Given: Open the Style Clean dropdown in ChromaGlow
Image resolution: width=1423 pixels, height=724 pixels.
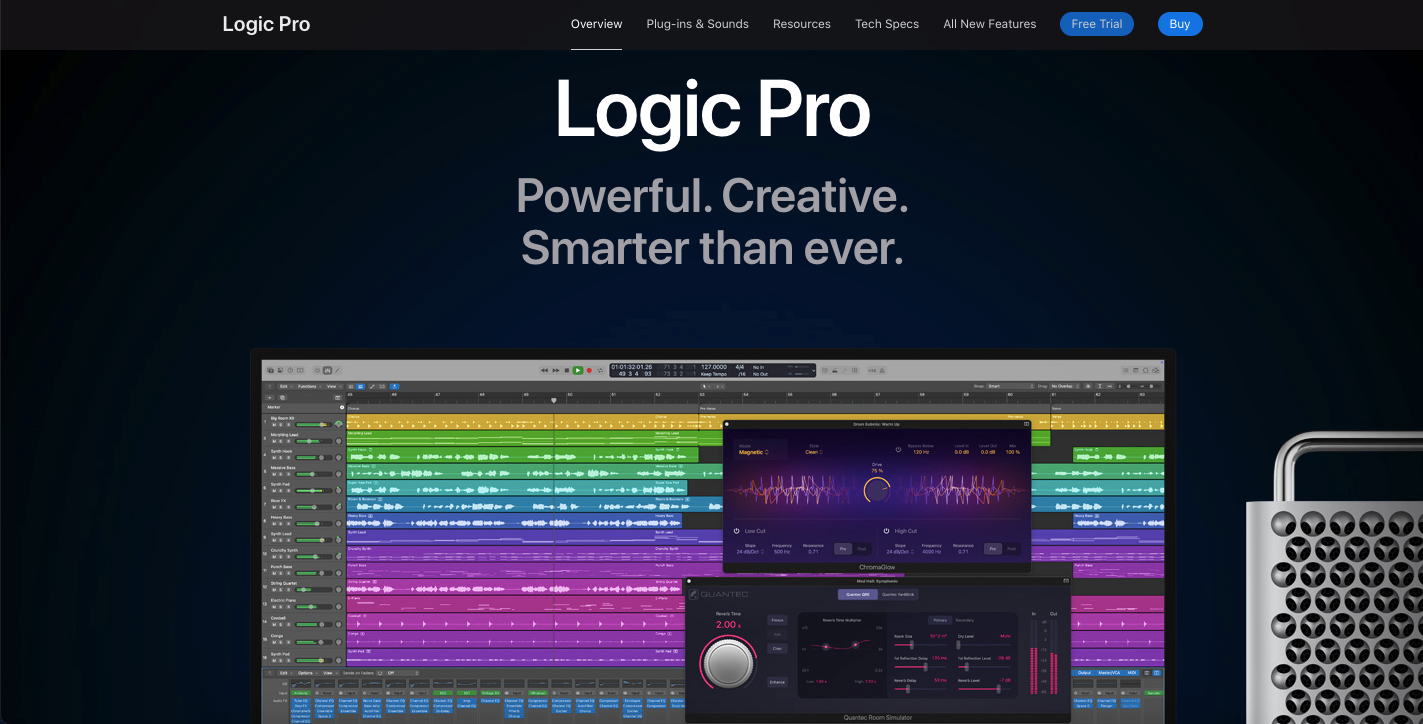Looking at the screenshot, I should 814,452.
